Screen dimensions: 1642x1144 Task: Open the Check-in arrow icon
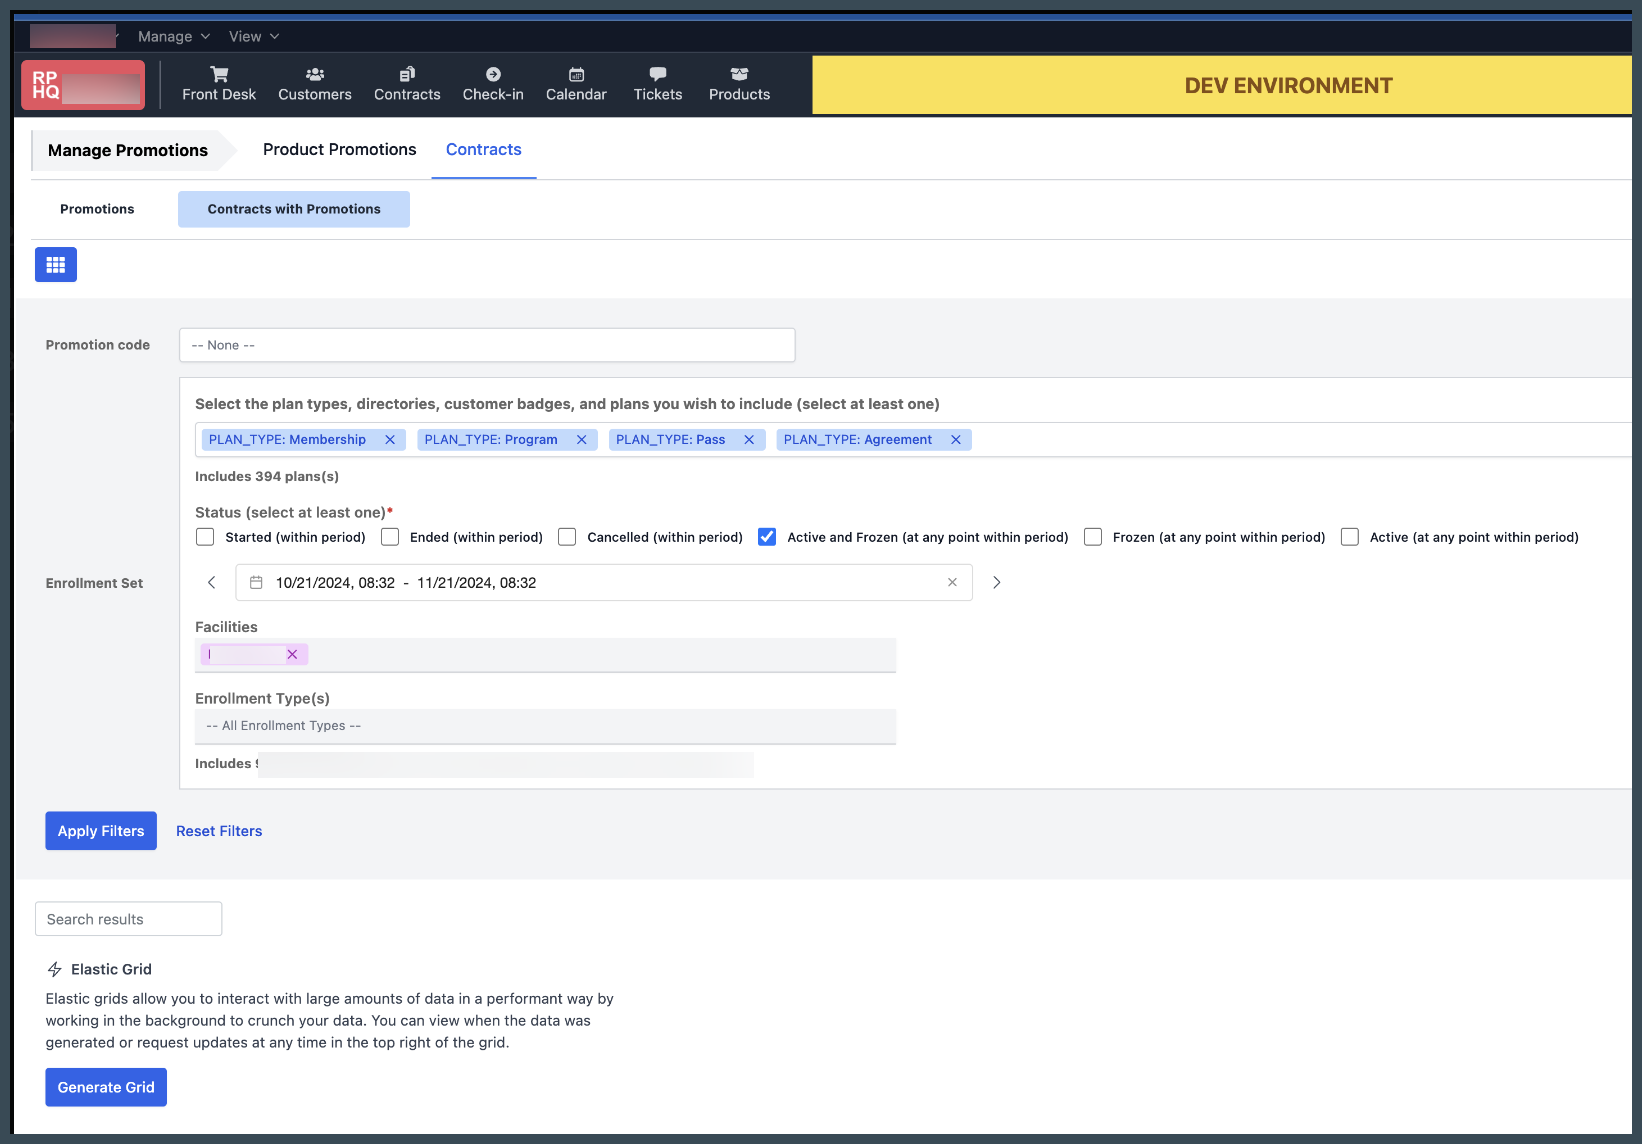point(493,74)
